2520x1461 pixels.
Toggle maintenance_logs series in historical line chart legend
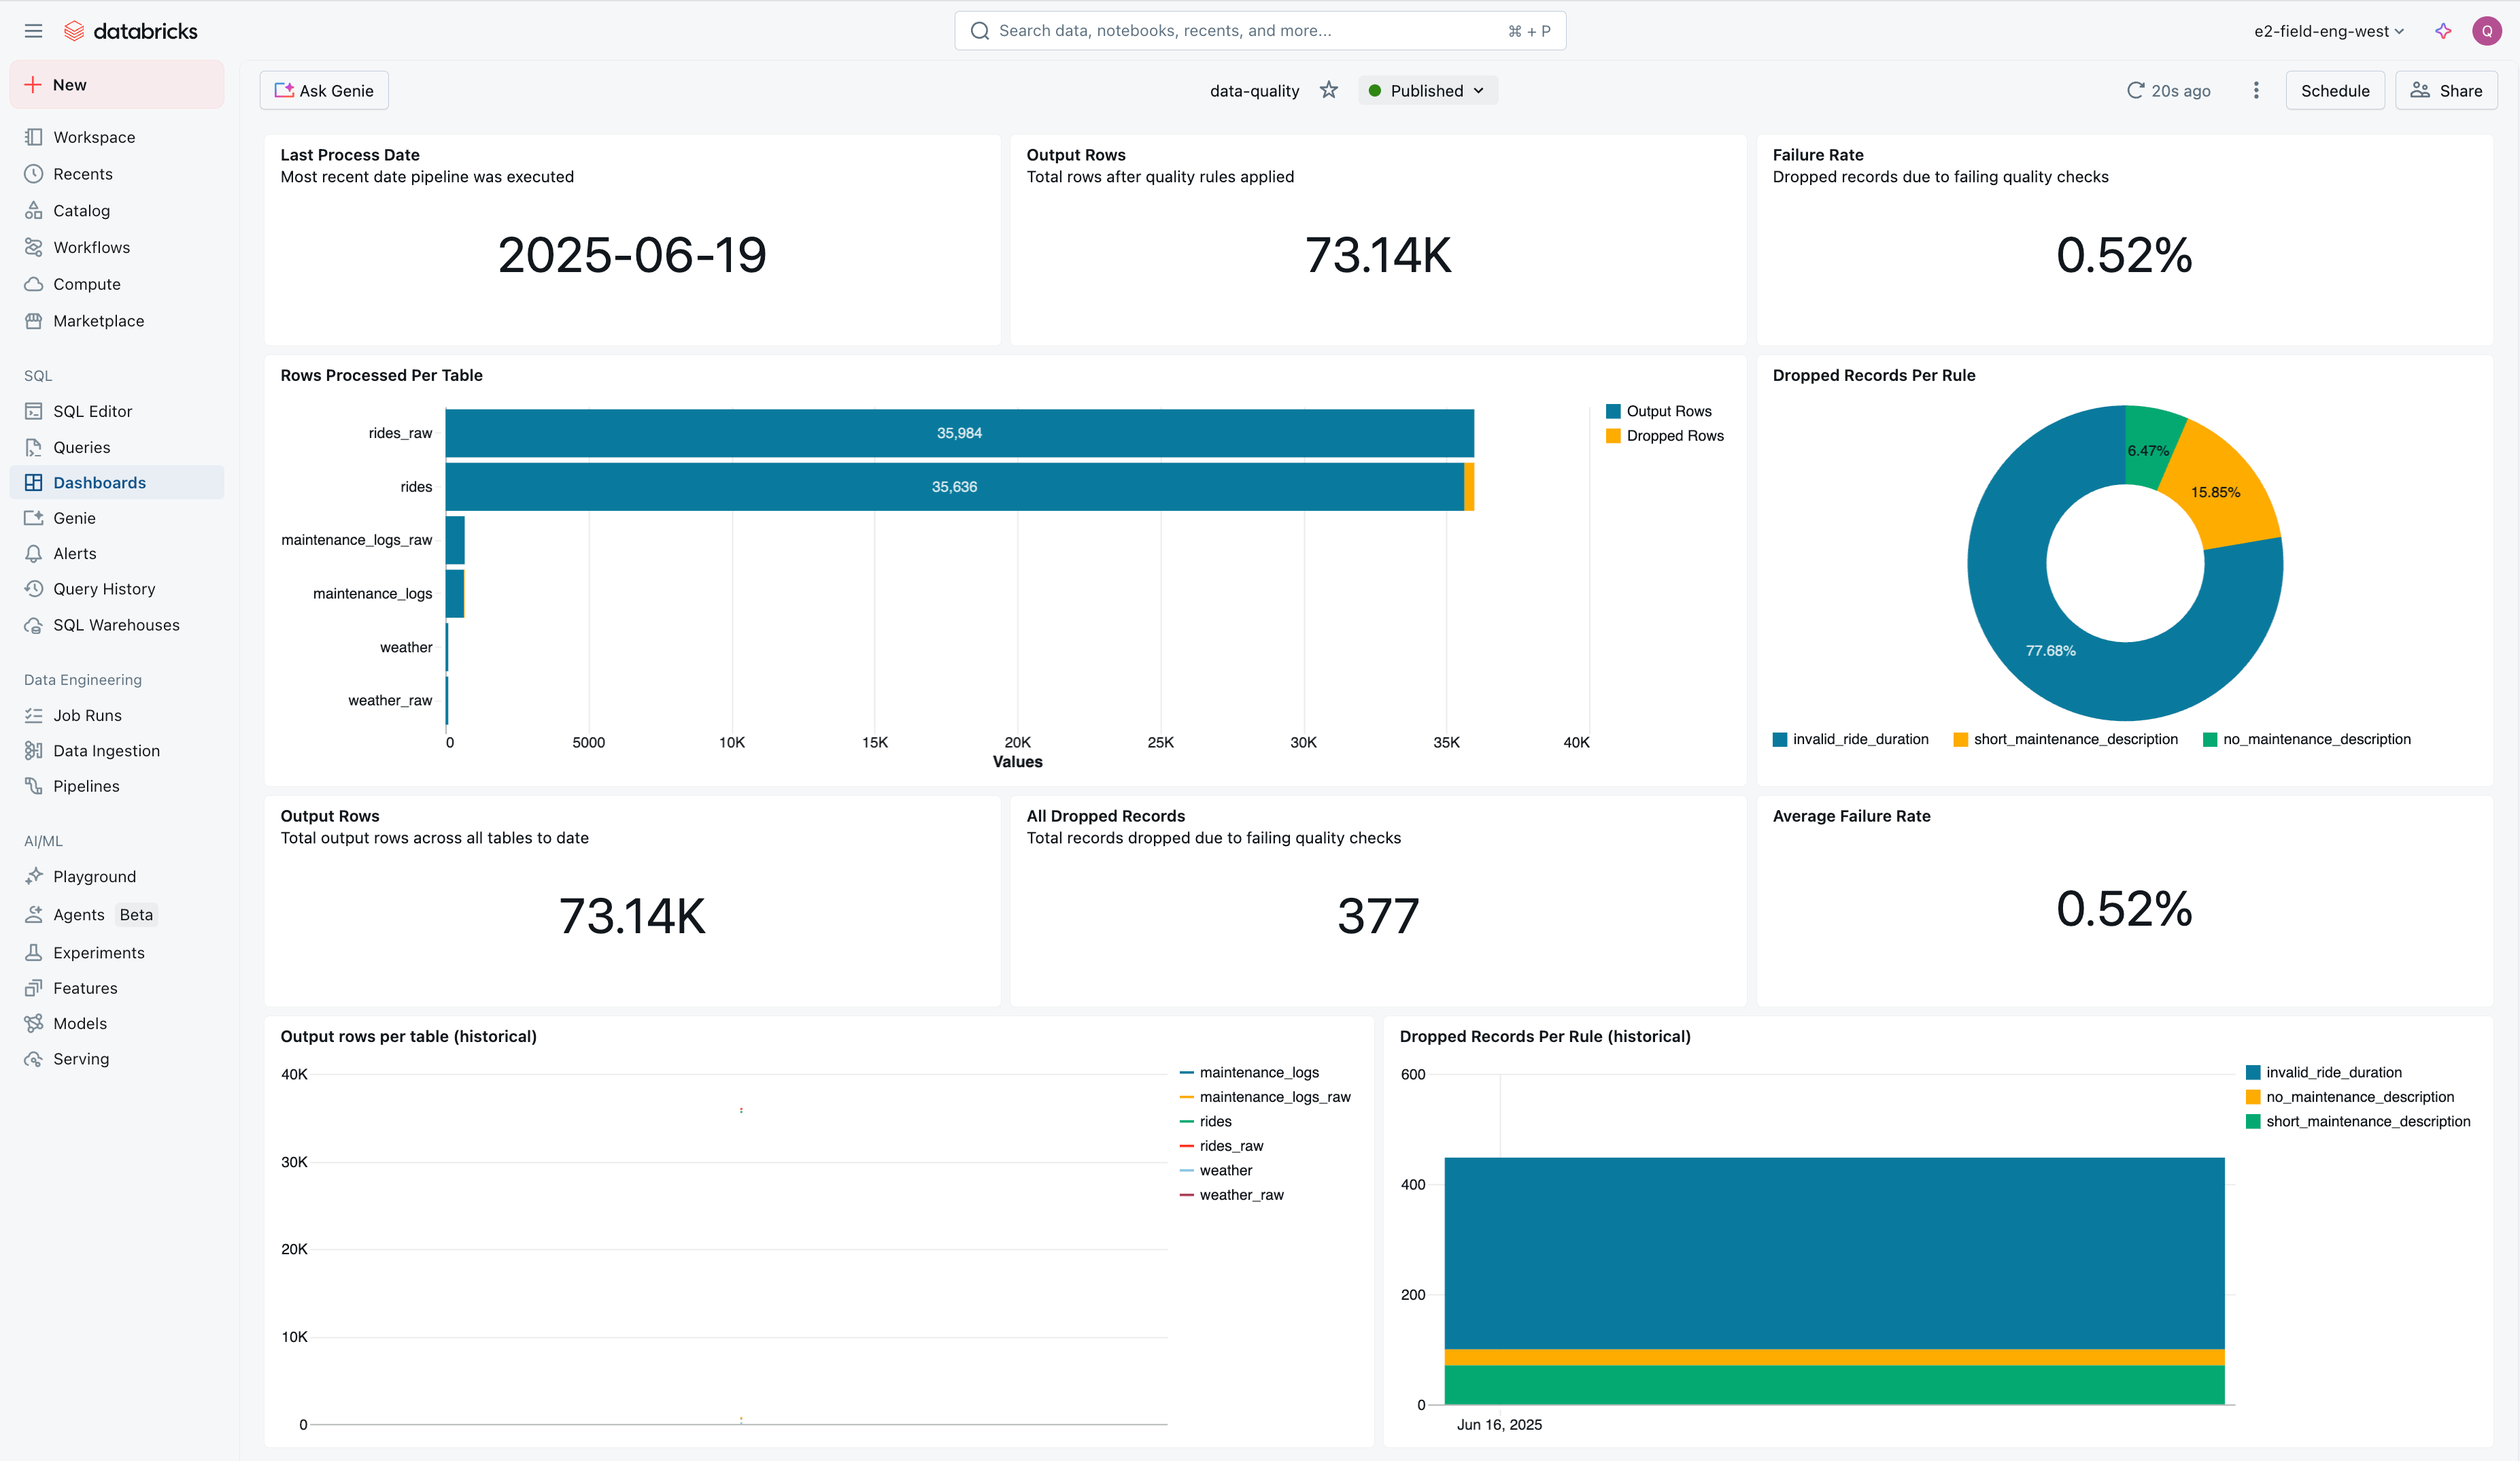(1250, 1072)
